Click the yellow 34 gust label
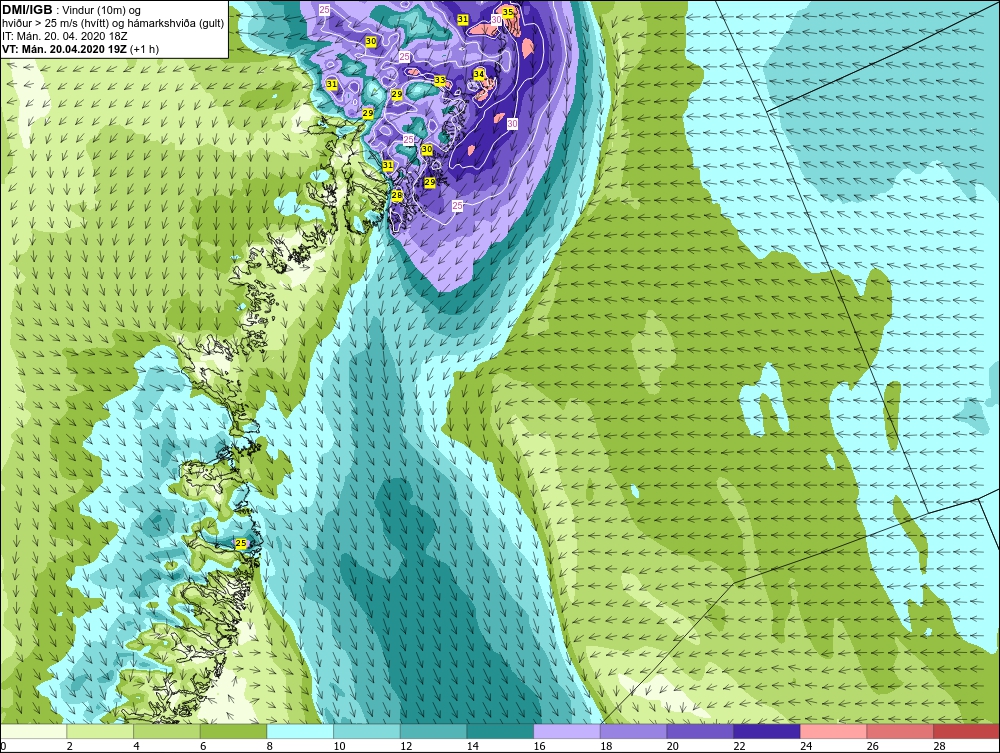The width and height of the screenshot is (1000, 753). click(x=479, y=75)
